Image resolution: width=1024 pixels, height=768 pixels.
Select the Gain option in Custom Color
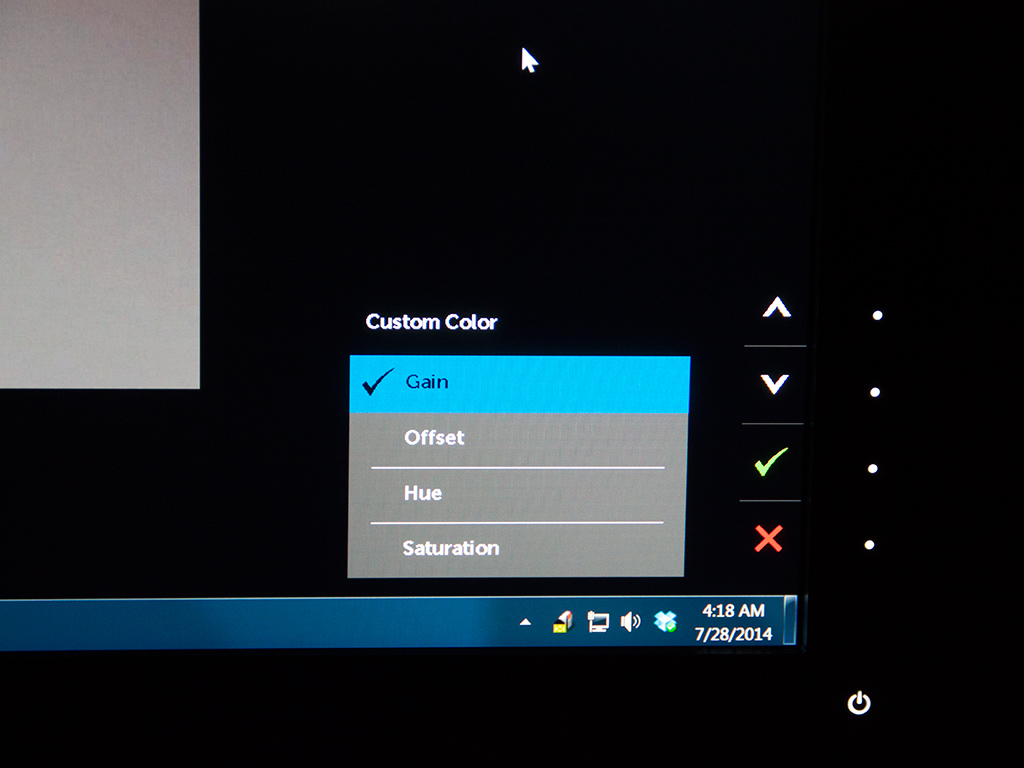(520, 384)
